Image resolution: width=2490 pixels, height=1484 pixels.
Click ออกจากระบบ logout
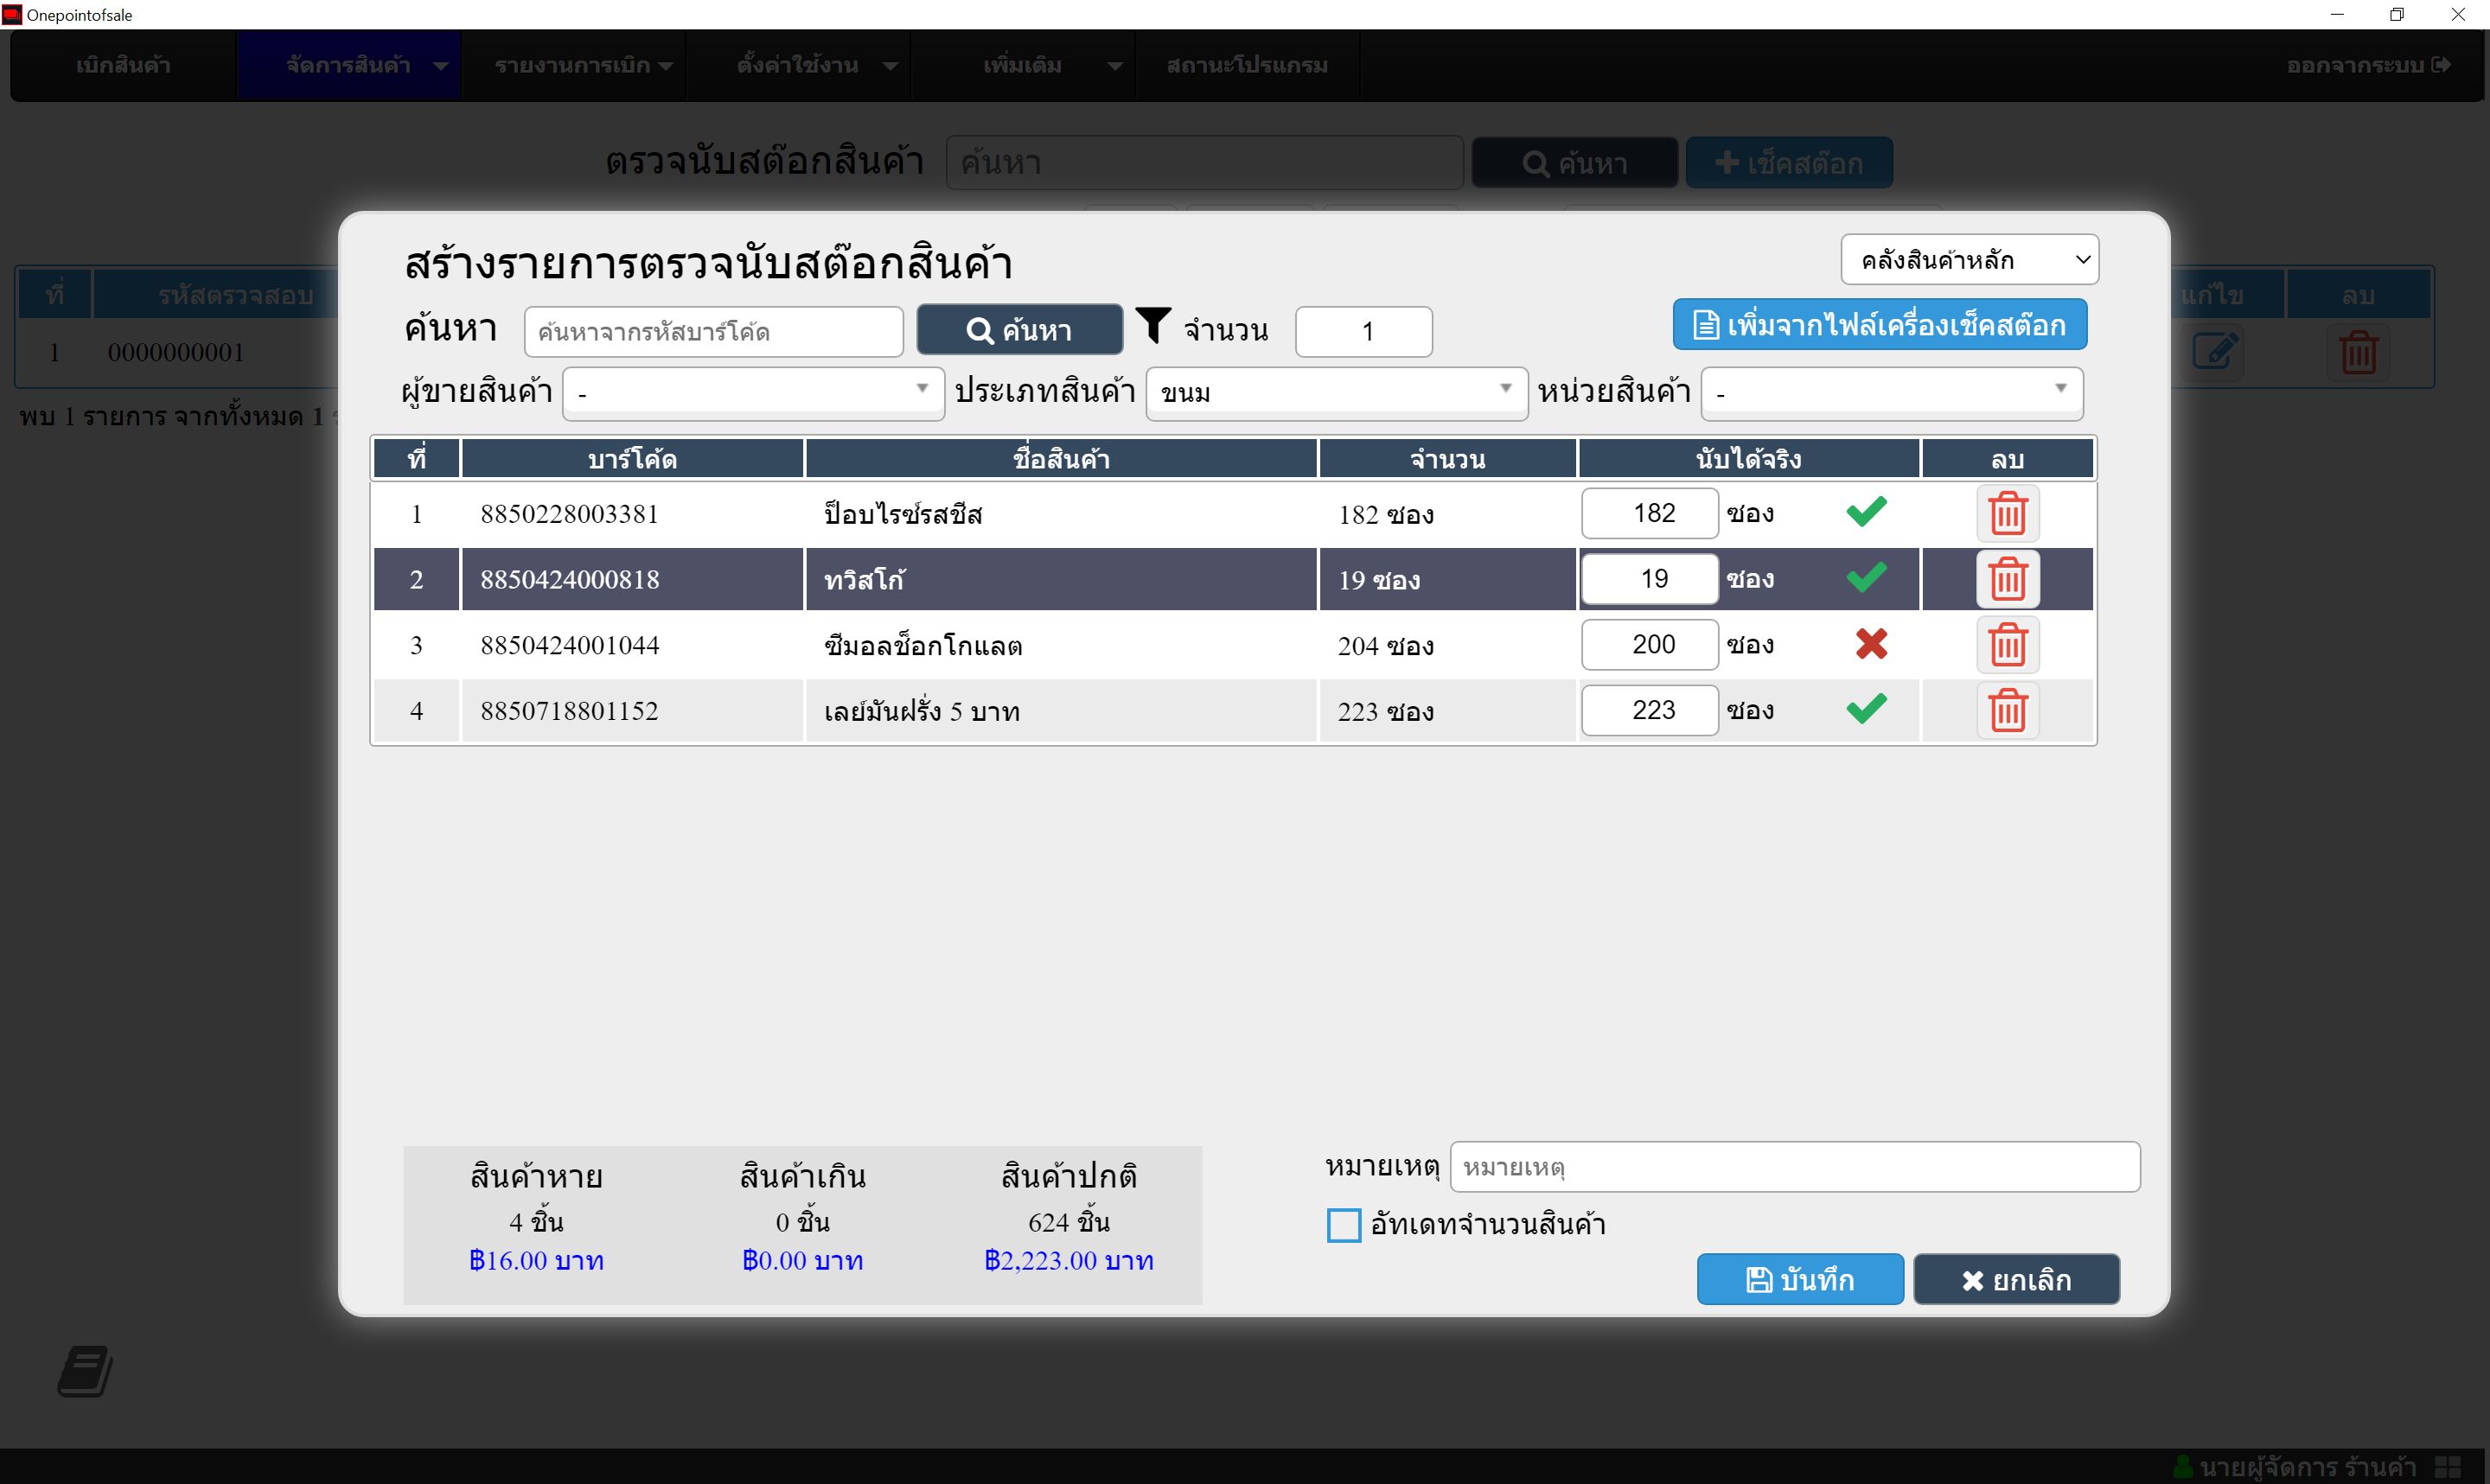pos(2368,66)
